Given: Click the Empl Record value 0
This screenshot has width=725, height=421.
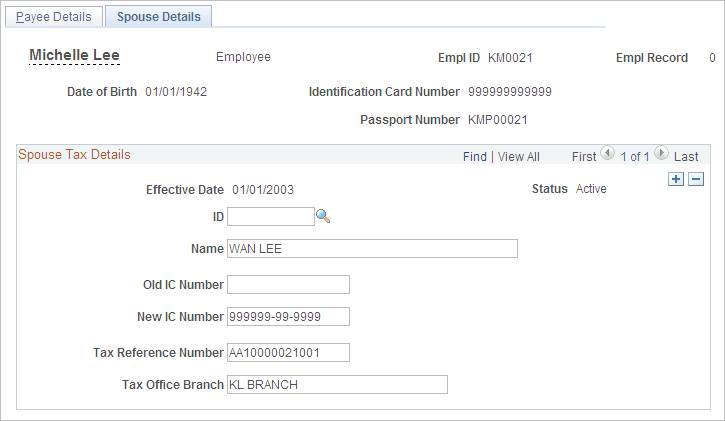Looking at the screenshot, I should coord(713,58).
